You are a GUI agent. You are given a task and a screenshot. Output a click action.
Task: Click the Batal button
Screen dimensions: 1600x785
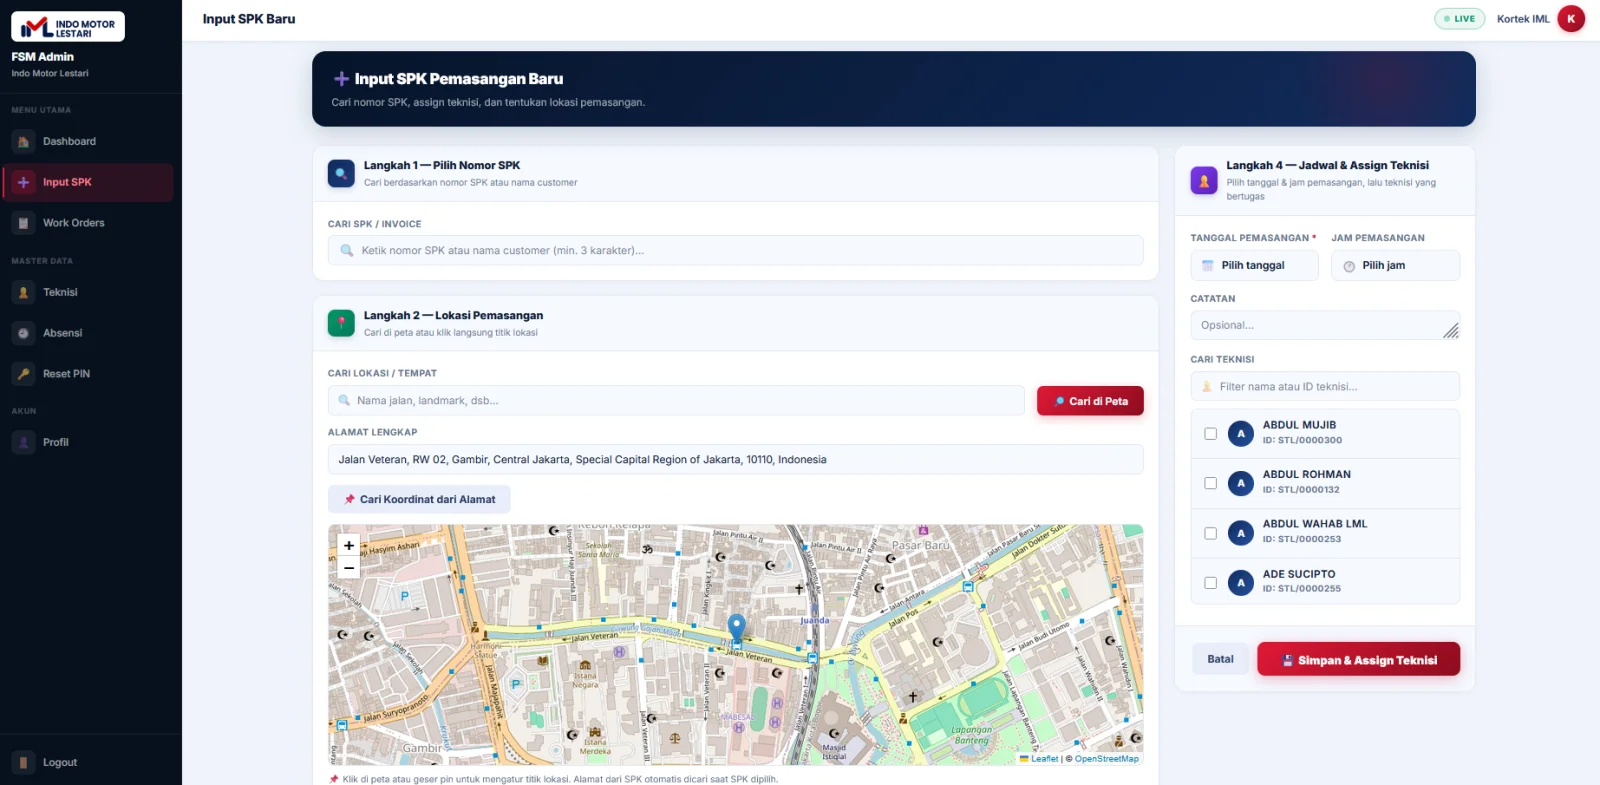1220,660
